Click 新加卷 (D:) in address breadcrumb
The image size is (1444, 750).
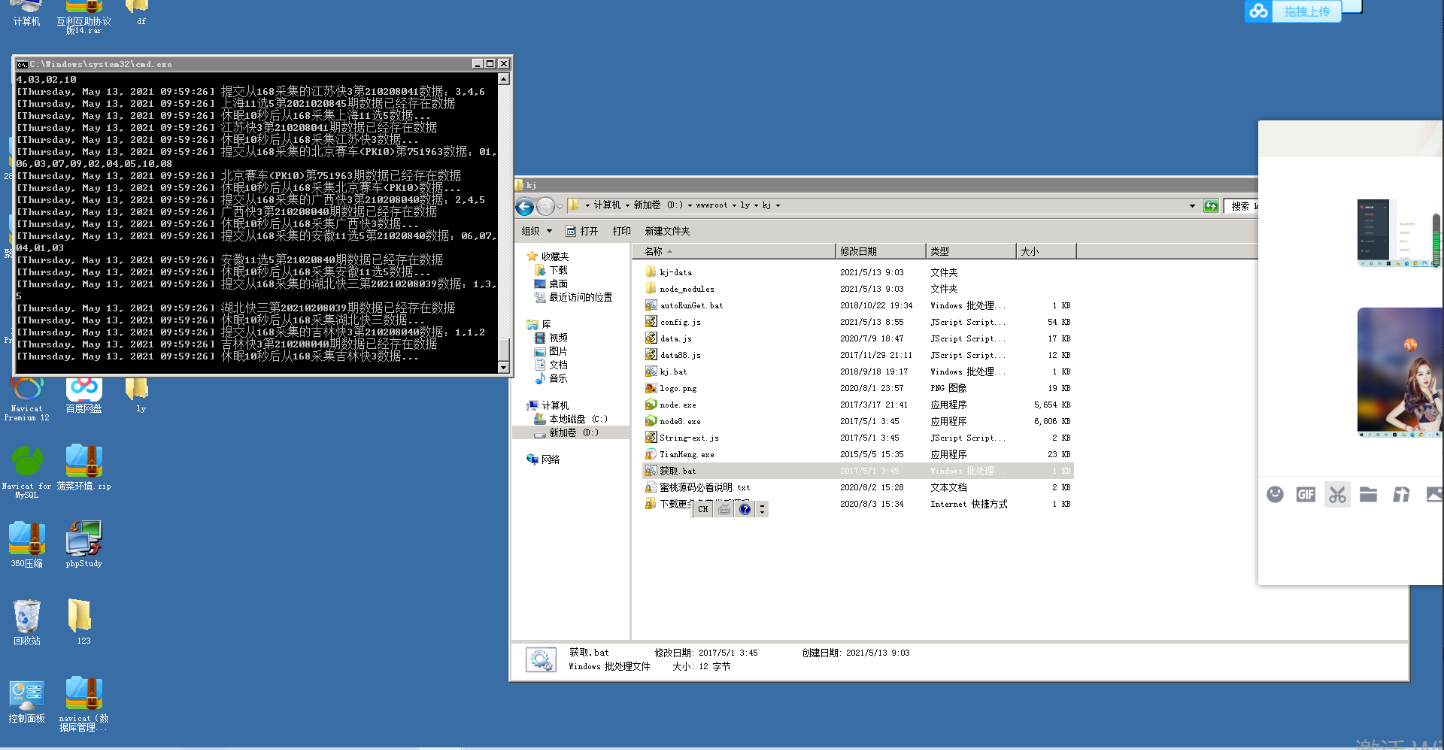[x=658, y=205]
